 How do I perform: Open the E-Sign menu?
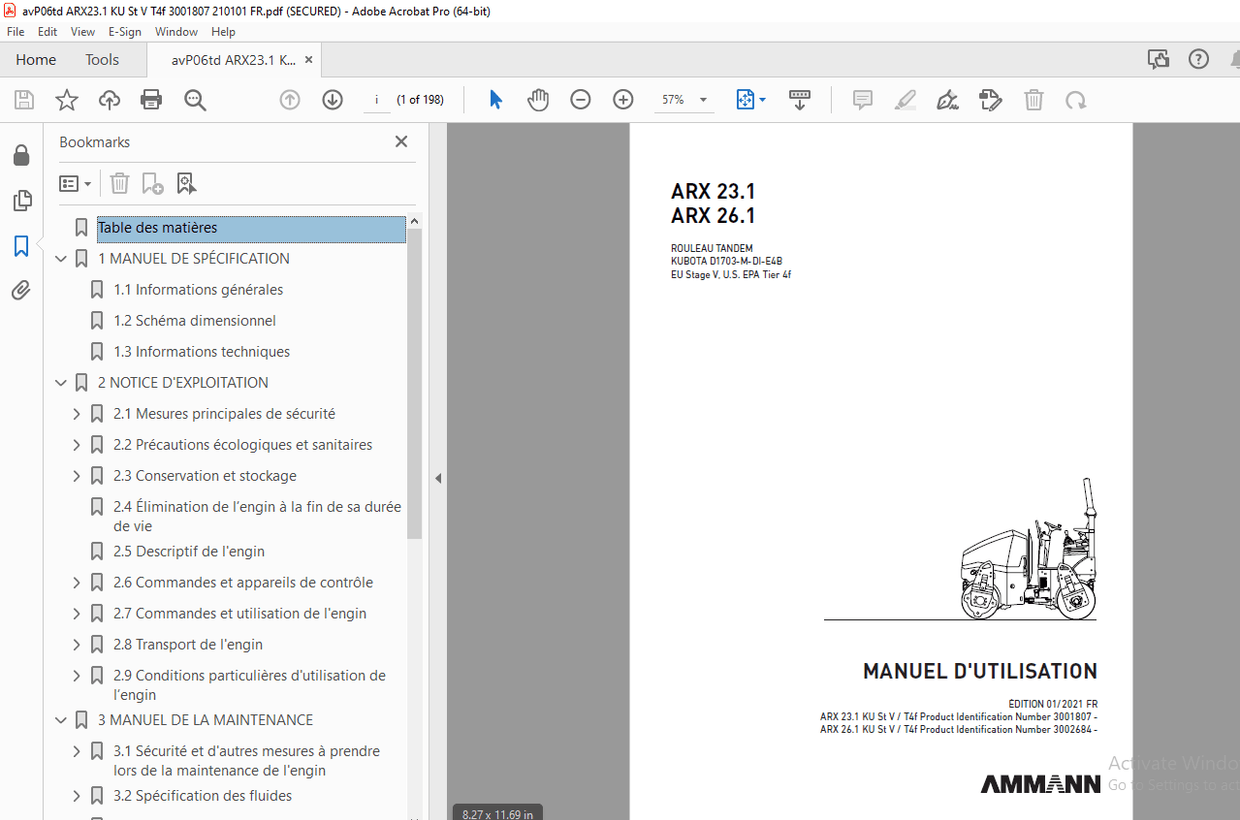[124, 31]
